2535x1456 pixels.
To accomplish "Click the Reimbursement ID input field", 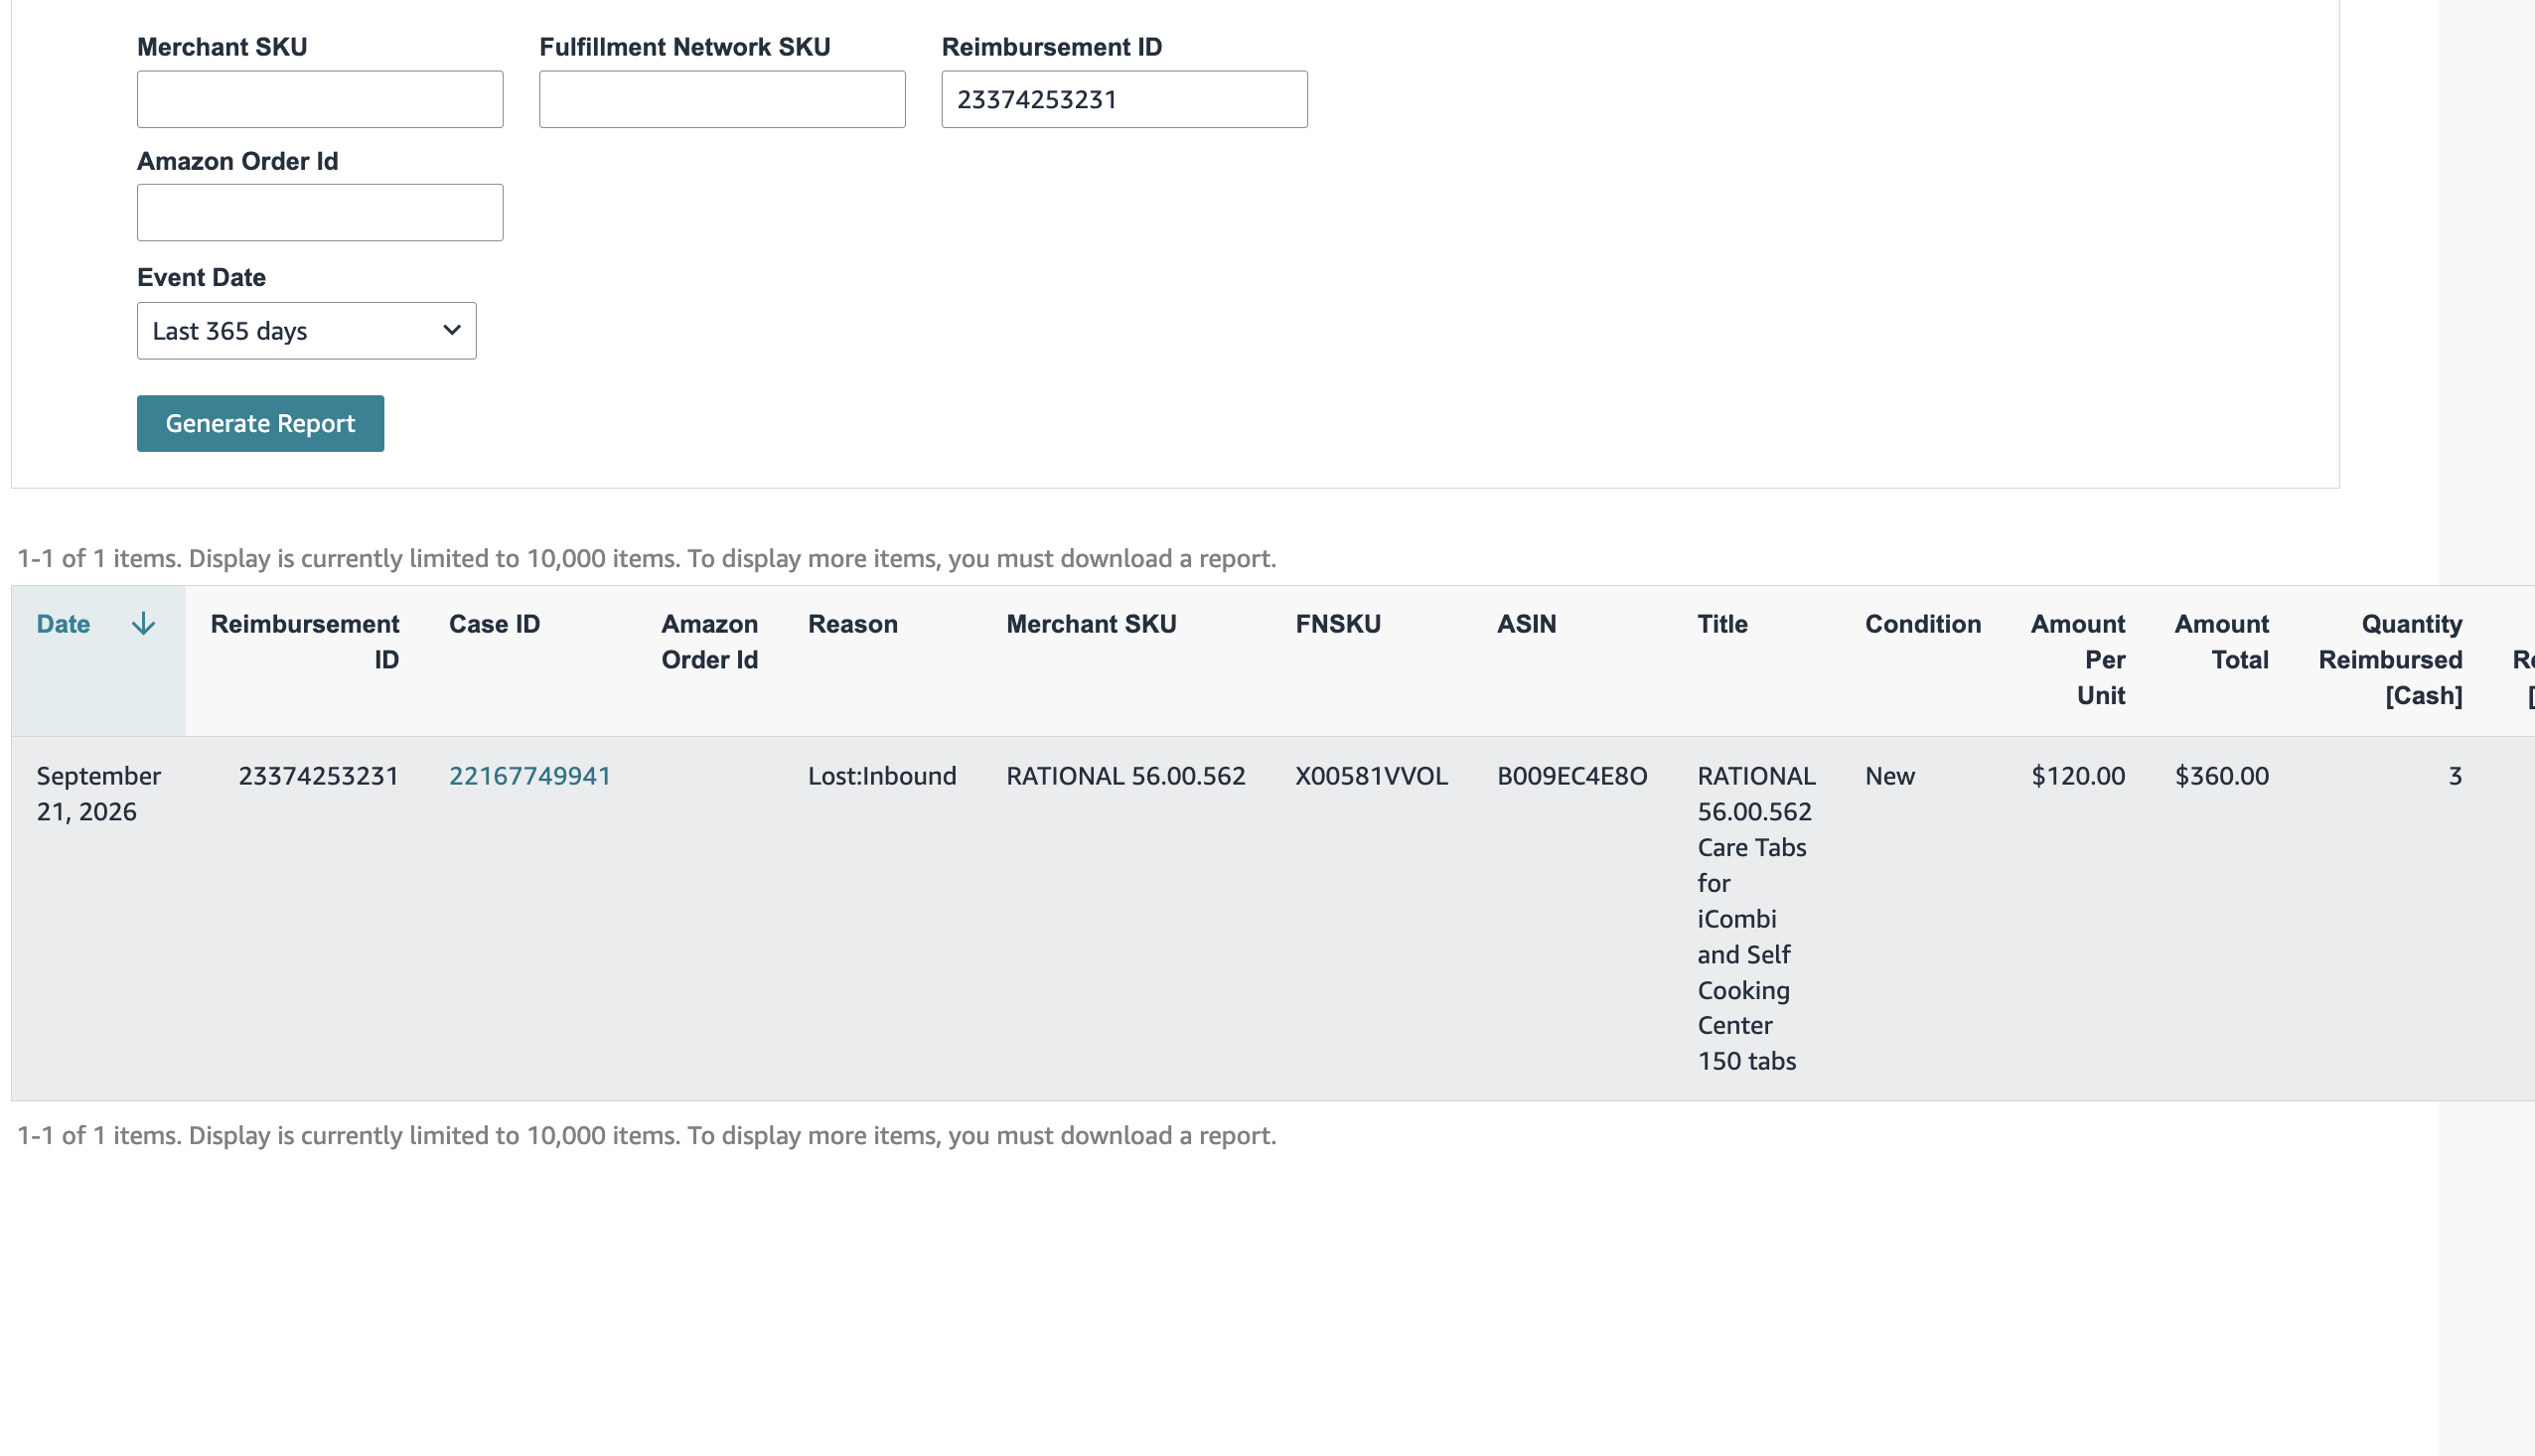I will [x=1124, y=99].
